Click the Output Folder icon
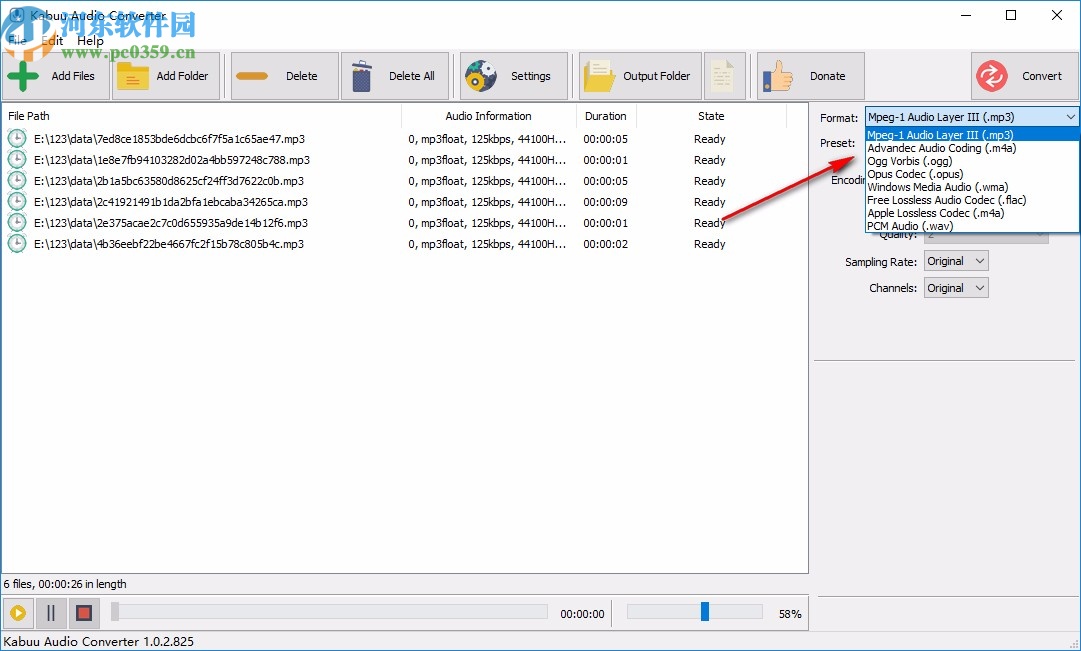Viewport: 1081px width, 651px height. pyautogui.click(x=600, y=75)
